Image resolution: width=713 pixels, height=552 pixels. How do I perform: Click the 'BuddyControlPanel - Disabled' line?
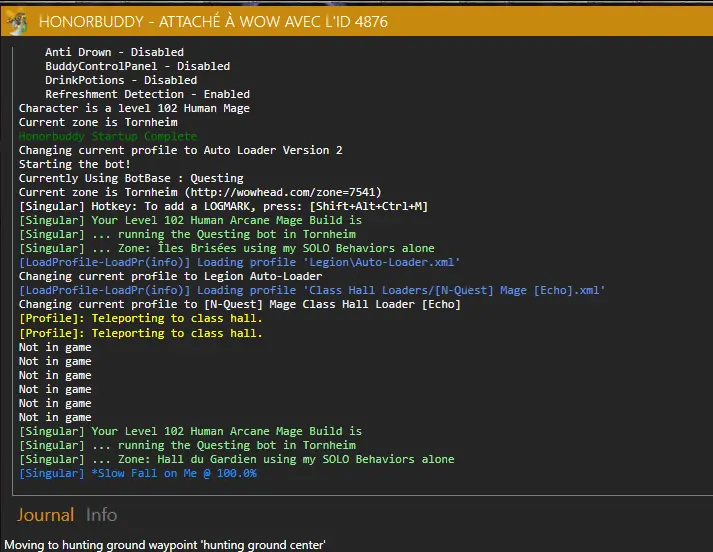point(137,66)
